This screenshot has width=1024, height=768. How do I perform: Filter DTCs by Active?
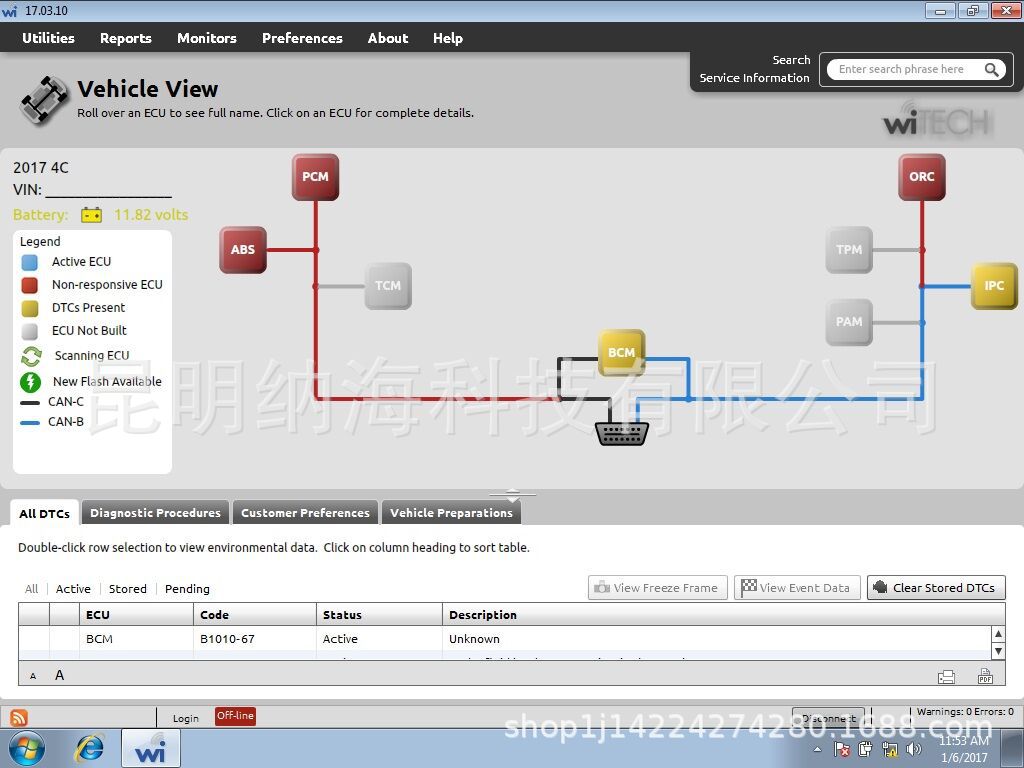pos(73,588)
